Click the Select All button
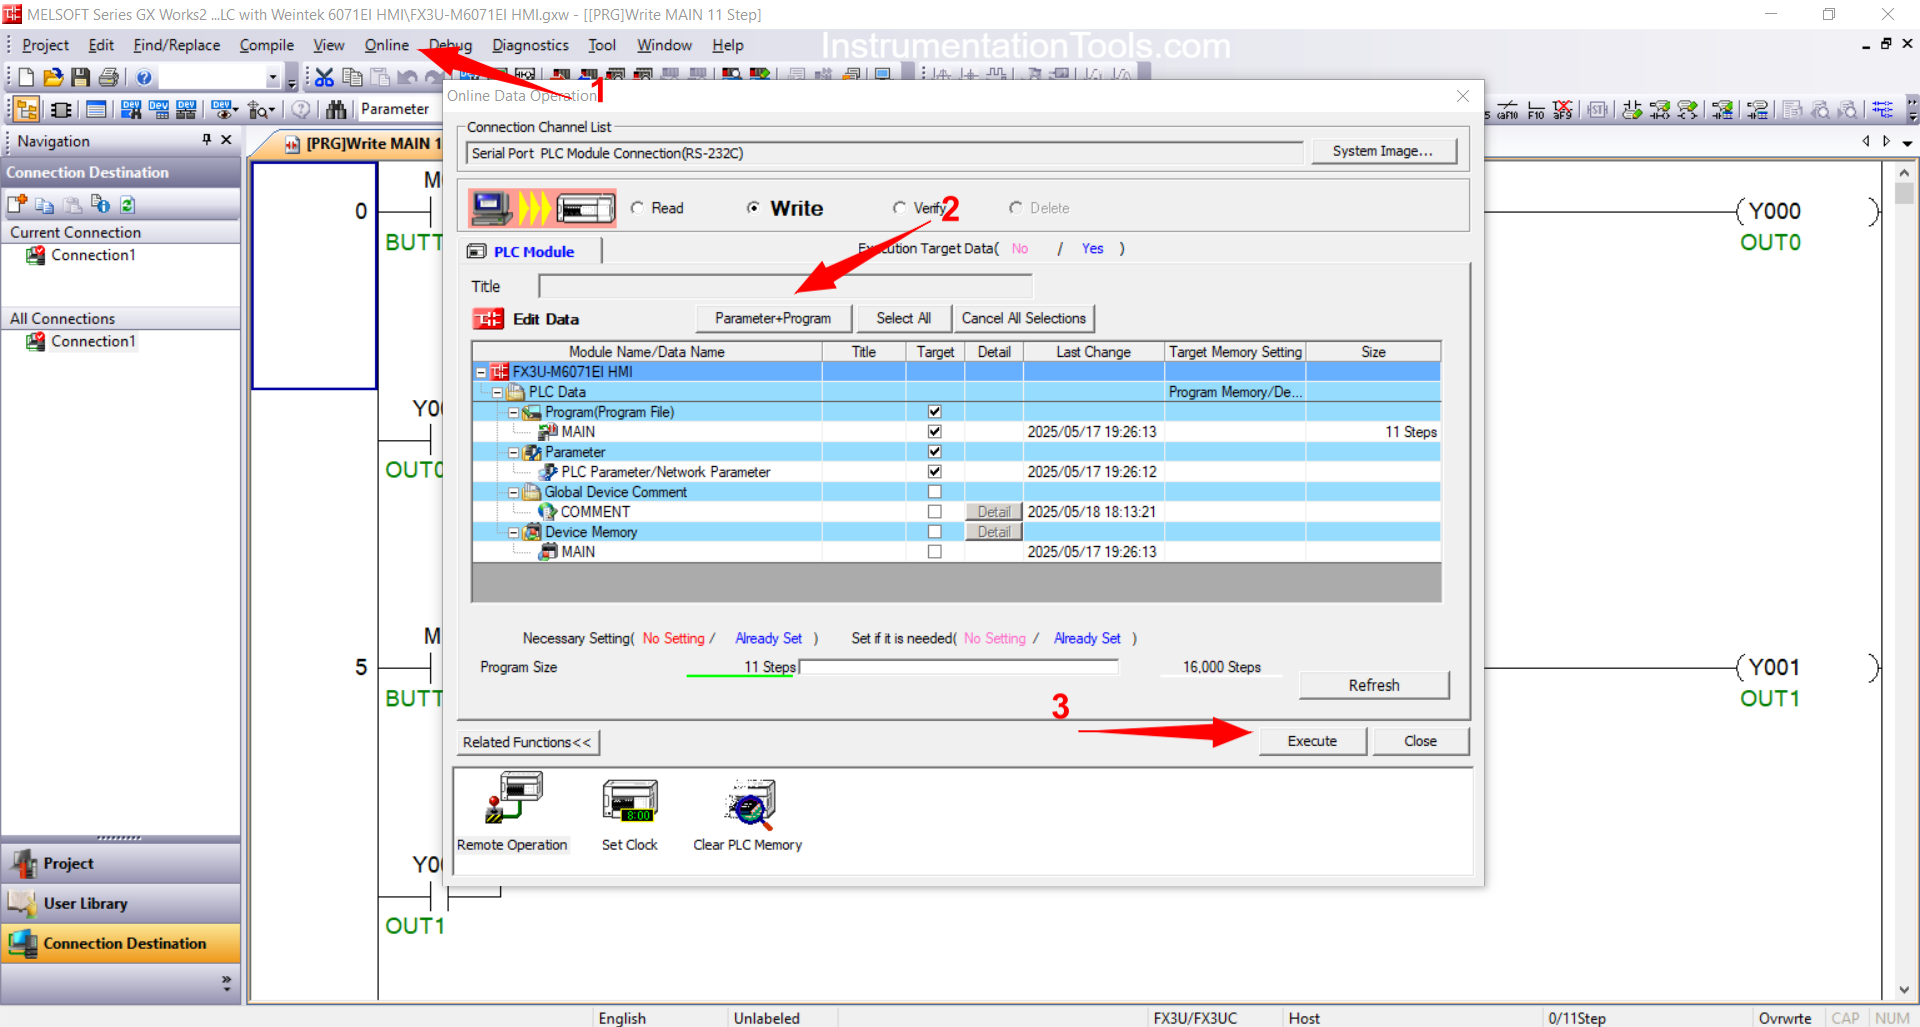Image resolution: width=1920 pixels, height=1027 pixels. coord(903,318)
